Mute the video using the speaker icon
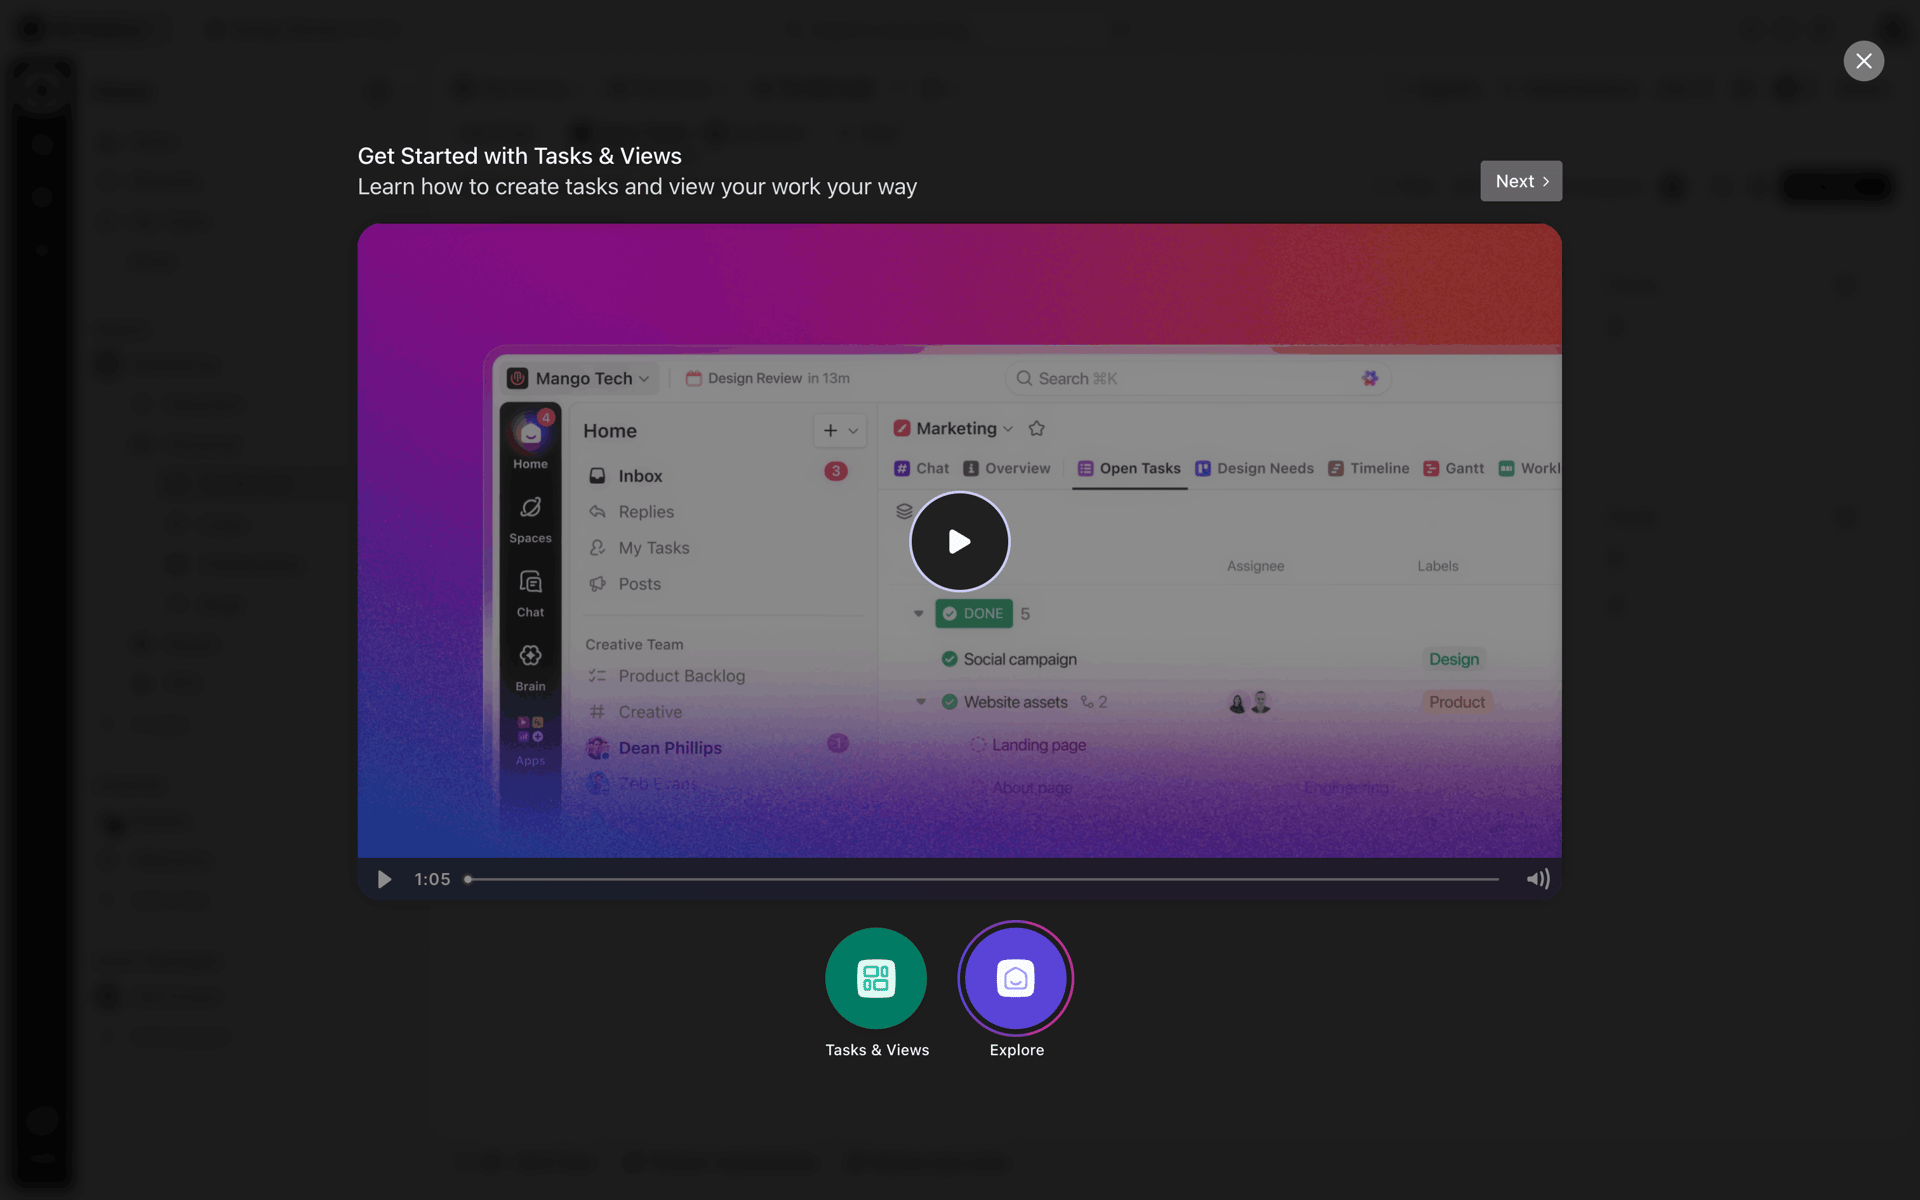Image resolution: width=1920 pixels, height=1200 pixels. coord(1537,879)
